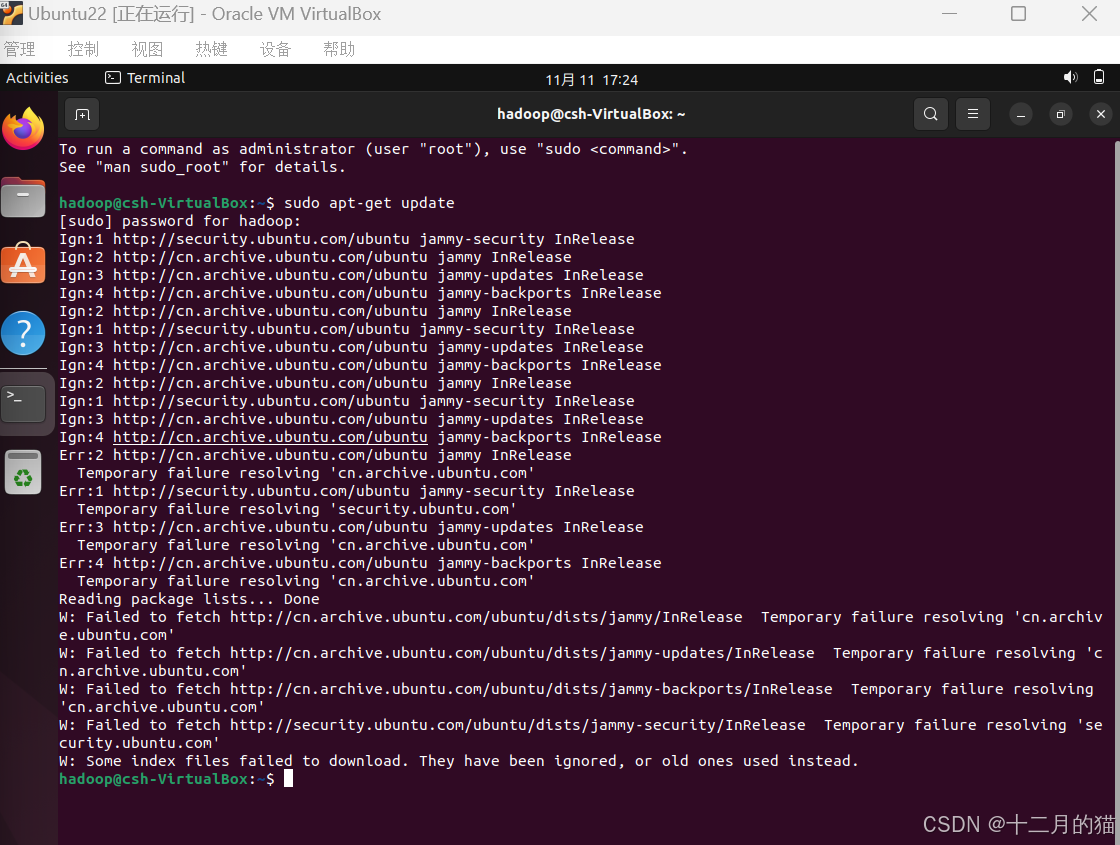Open Firefox from the Ubuntu dock

tap(24, 129)
